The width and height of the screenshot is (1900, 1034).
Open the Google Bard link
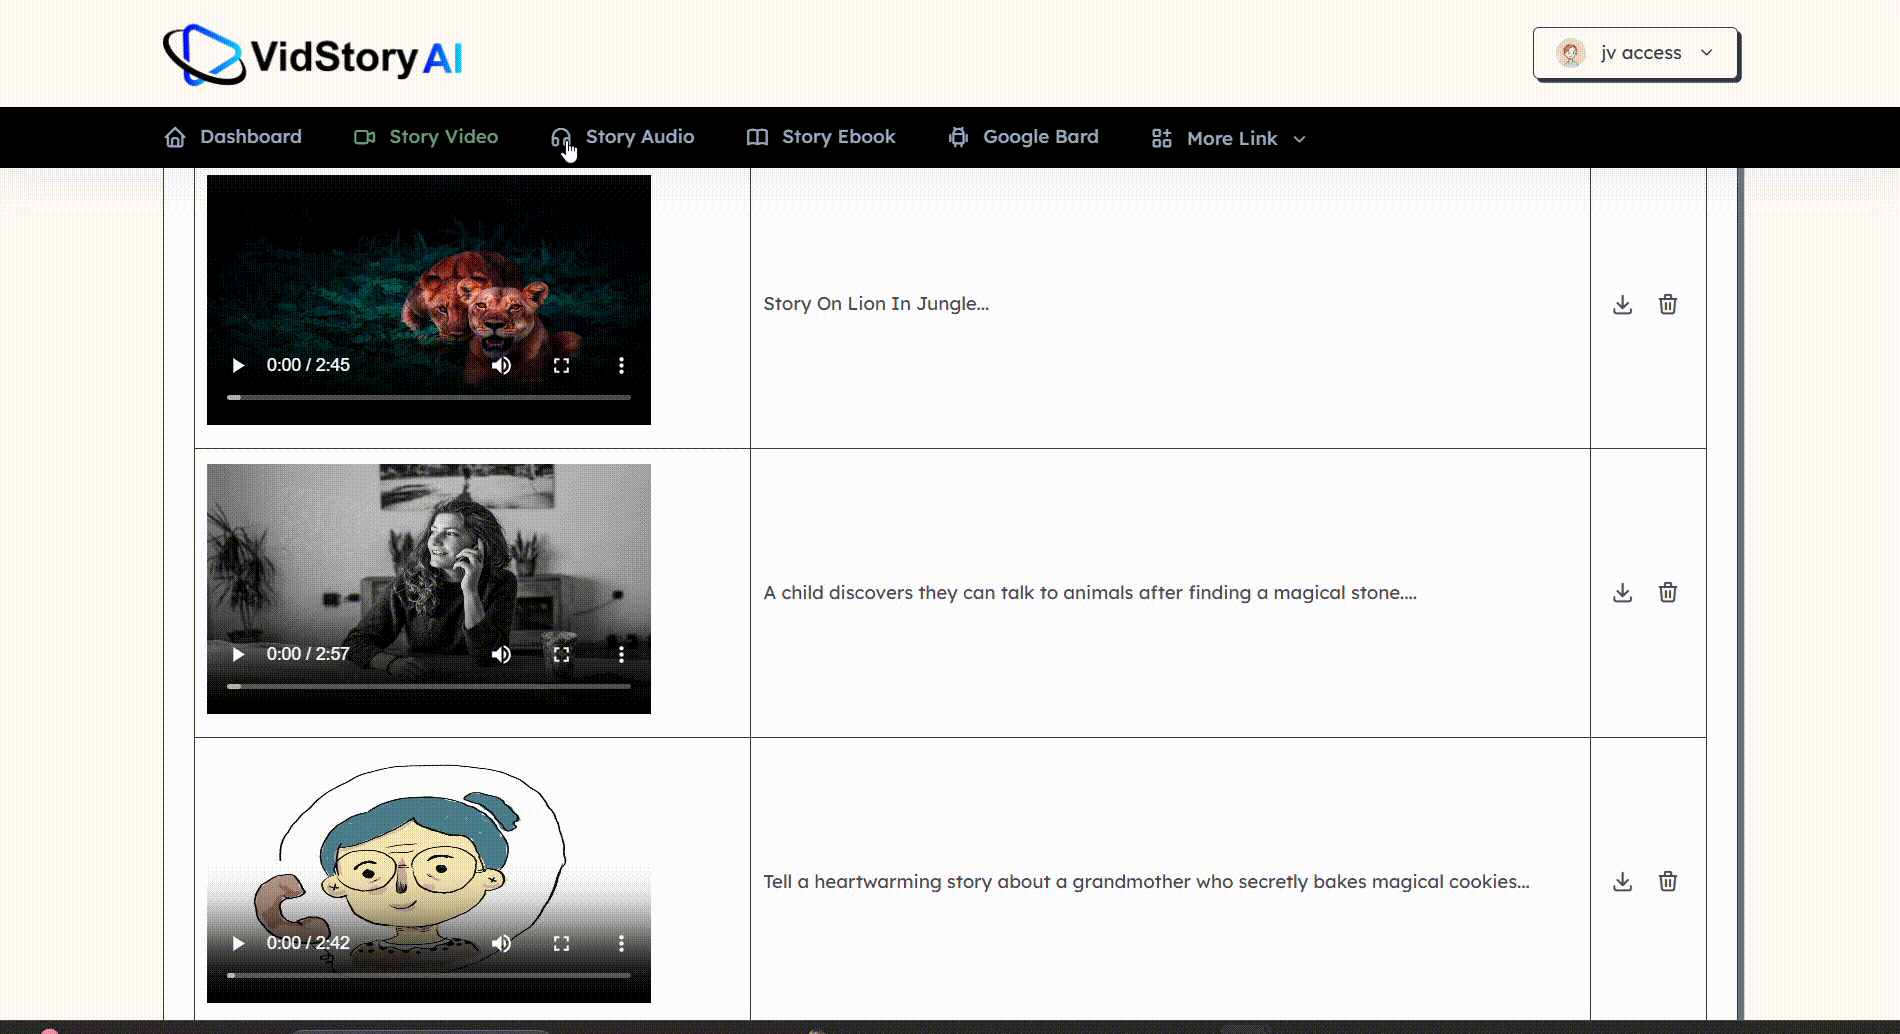tap(1023, 137)
